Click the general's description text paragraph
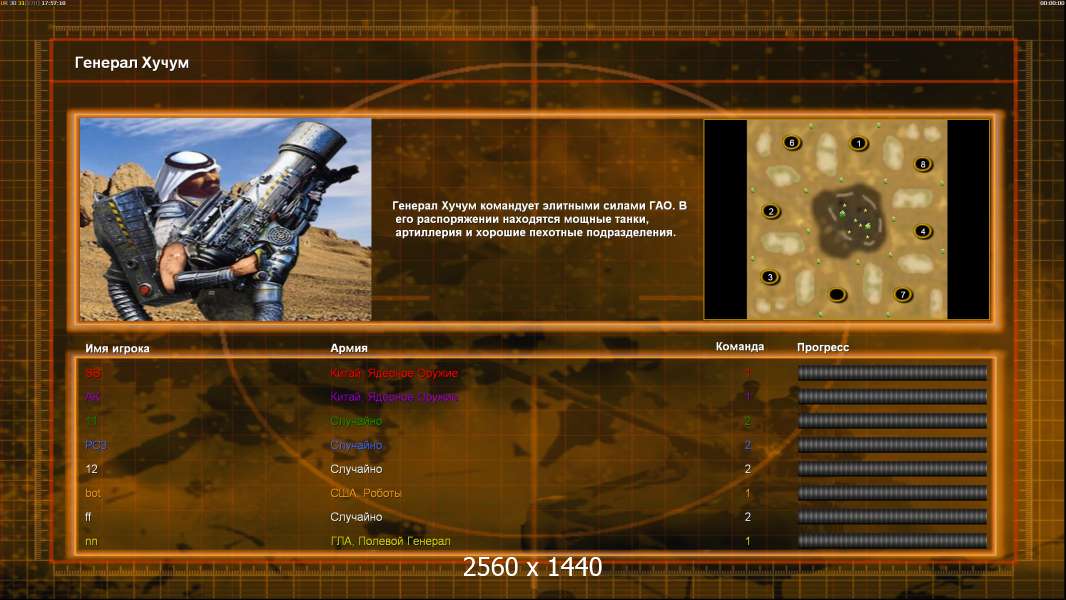 (538, 219)
